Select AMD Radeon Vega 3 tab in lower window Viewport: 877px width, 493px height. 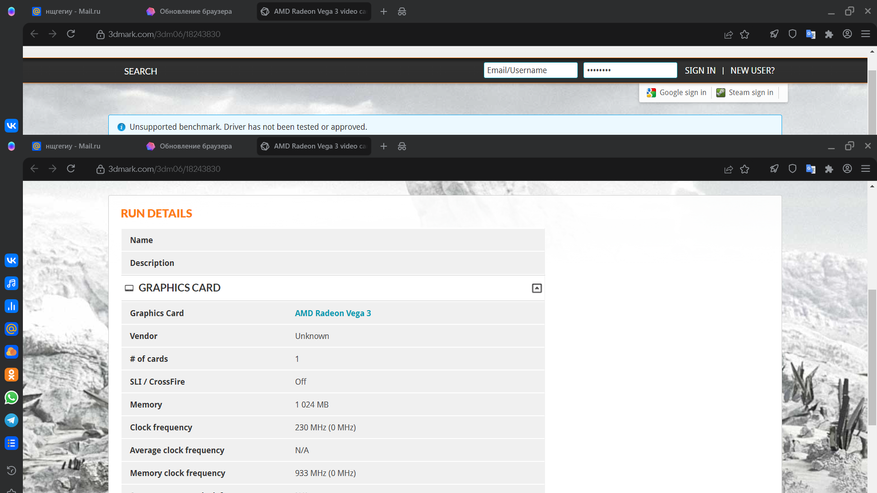[314, 146]
